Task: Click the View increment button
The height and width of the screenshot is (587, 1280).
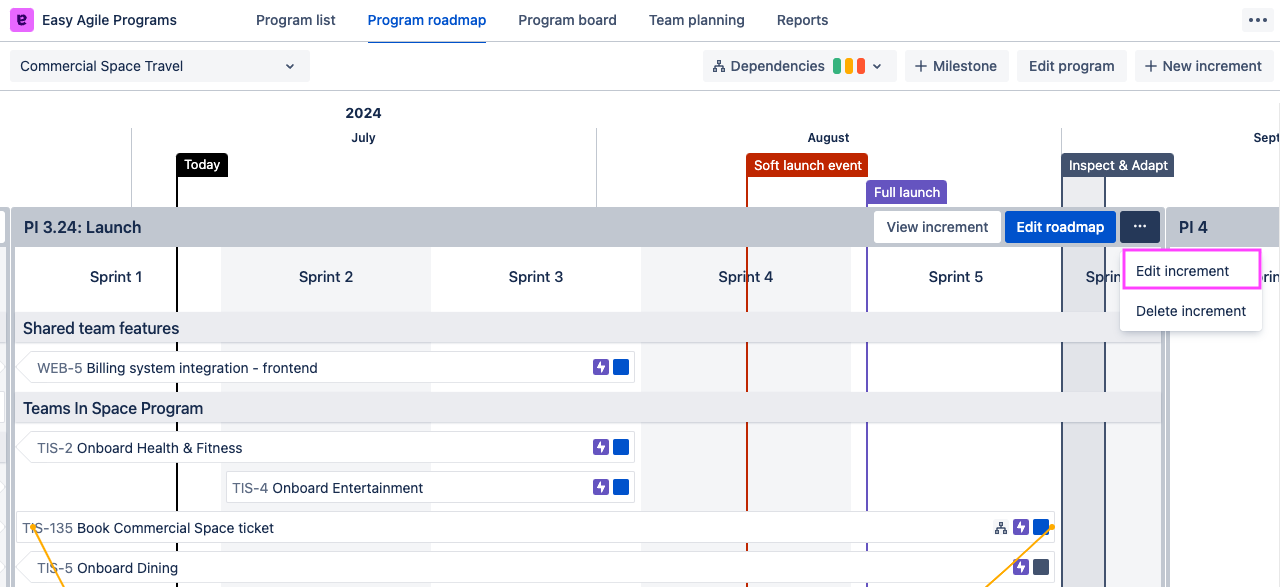Action: [937, 227]
